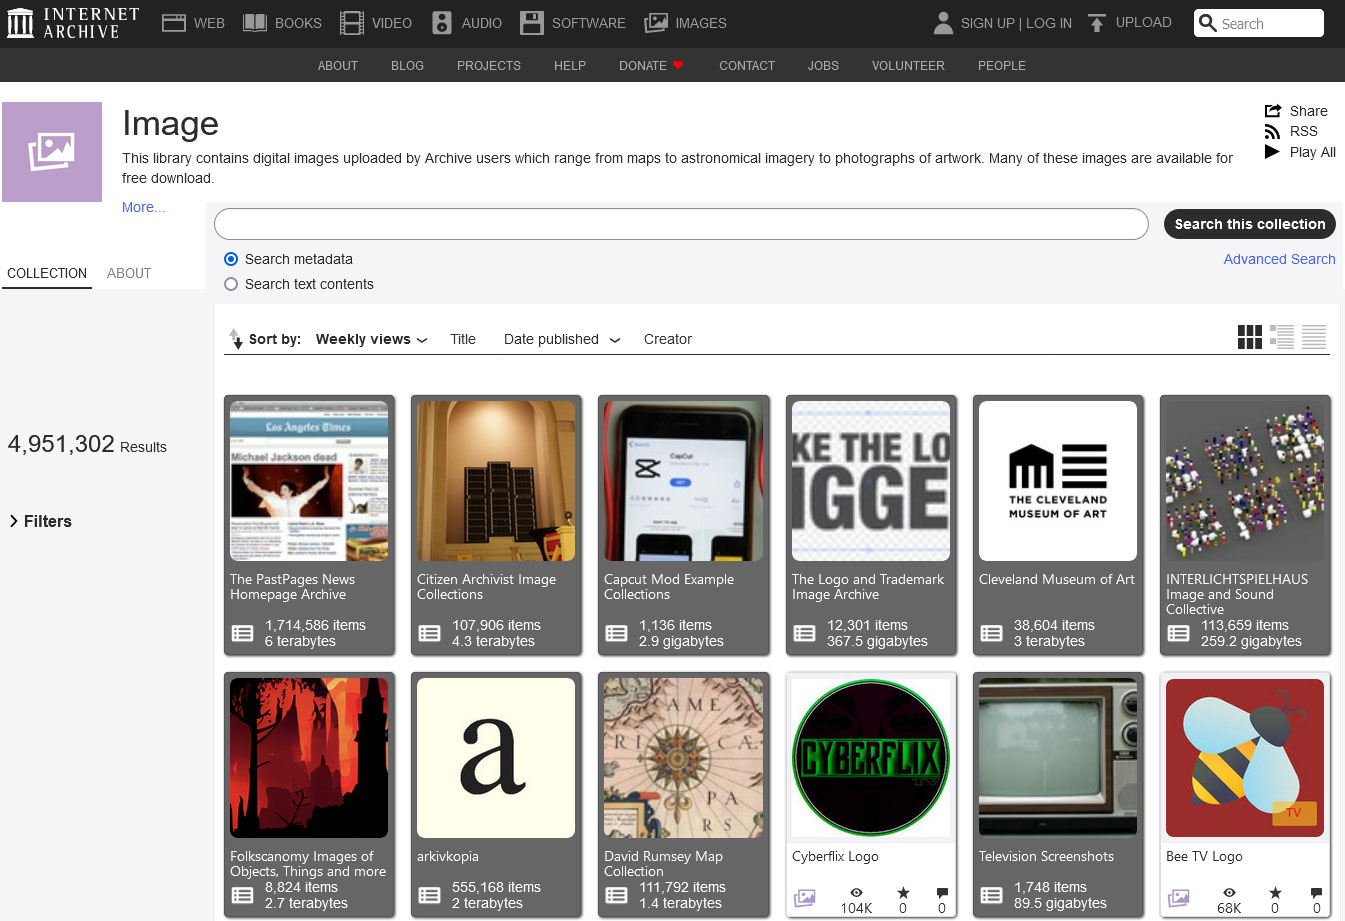This screenshot has width=1345, height=921.
Task: Open the Software section icon
Action: click(x=532, y=23)
